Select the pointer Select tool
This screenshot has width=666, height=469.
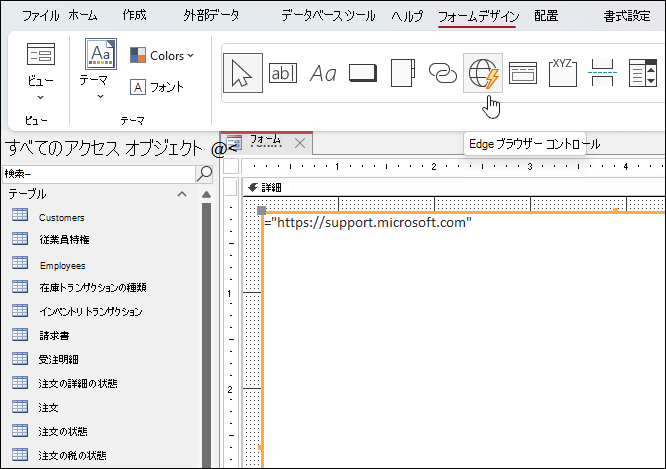tap(243, 73)
